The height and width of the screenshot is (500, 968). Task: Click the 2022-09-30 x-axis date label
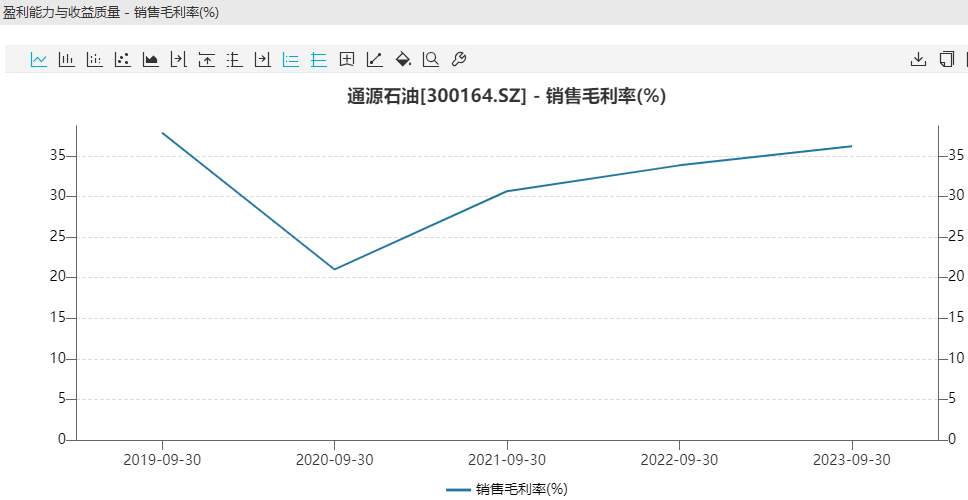680,460
